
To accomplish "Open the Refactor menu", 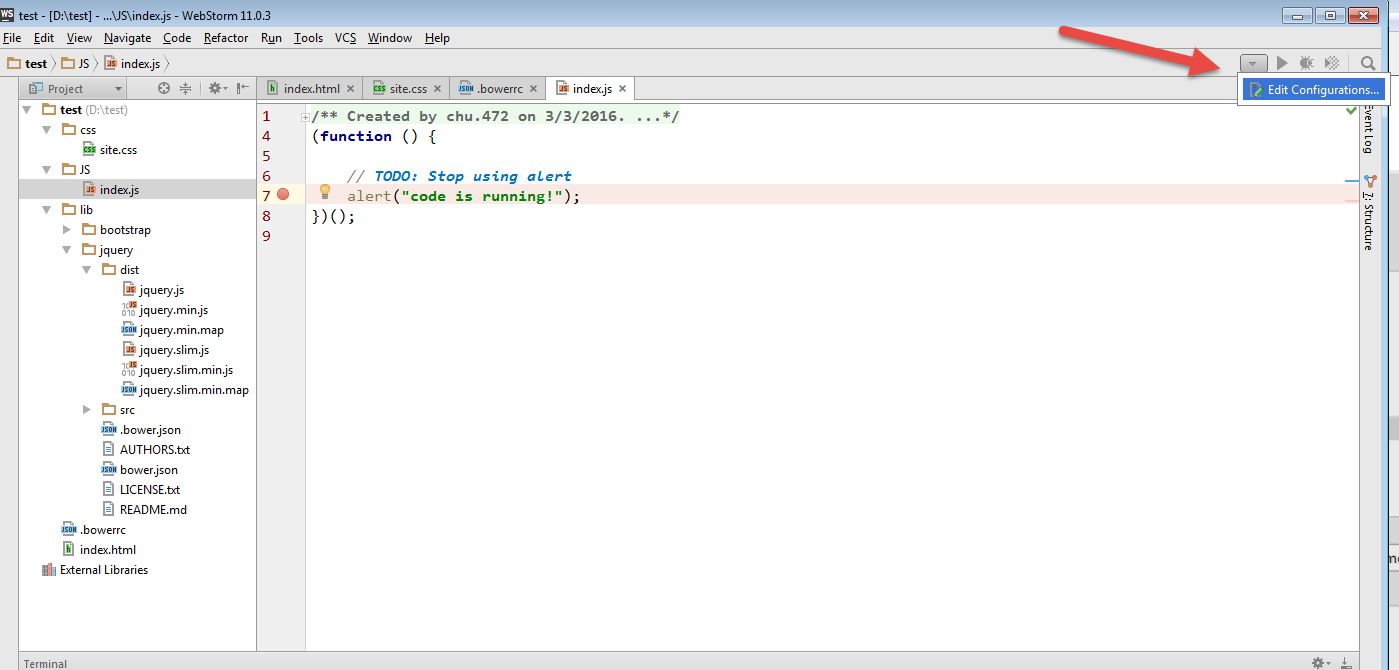I will pyautogui.click(x=226, y=38).
